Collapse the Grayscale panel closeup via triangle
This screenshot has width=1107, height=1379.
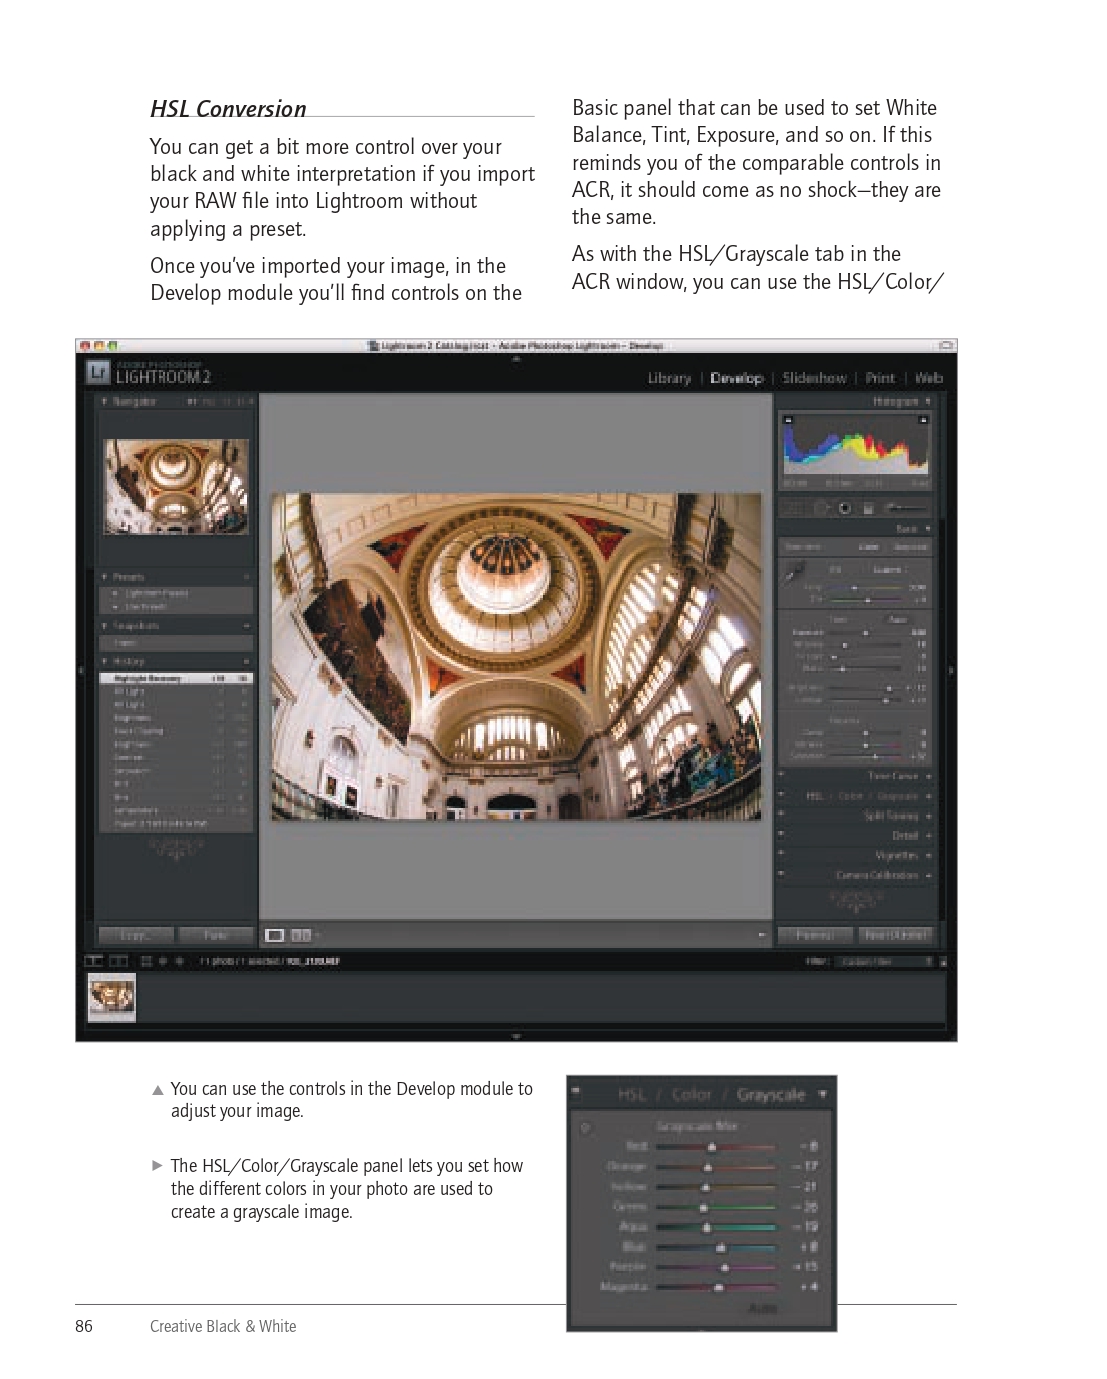823,1094
